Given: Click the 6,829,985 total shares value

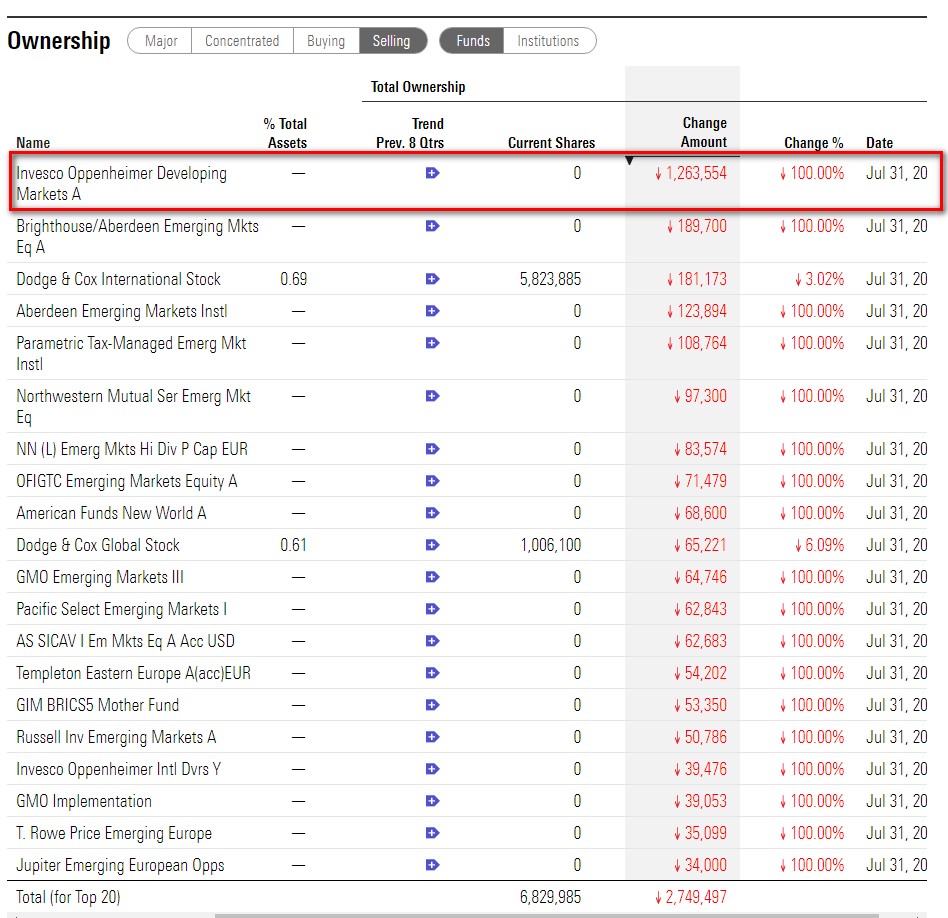Looking at the screenshot, I should click(550, 897).
